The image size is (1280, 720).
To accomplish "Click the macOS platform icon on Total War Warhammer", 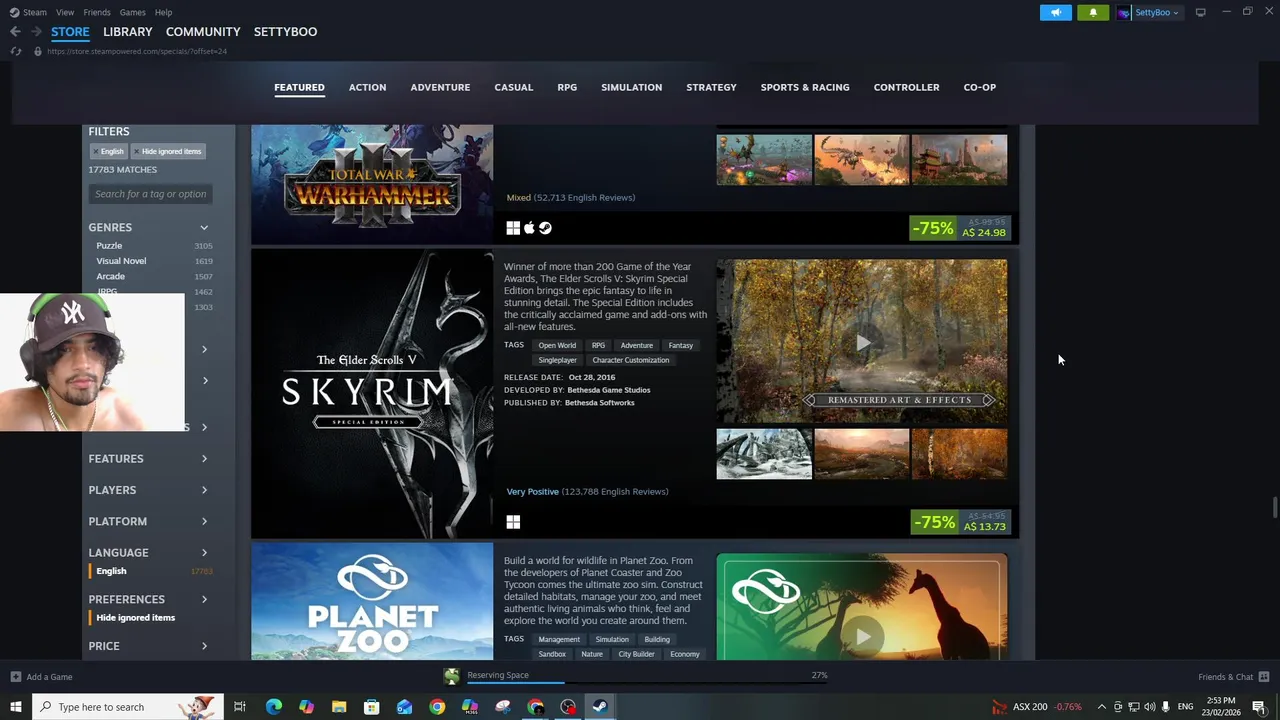I will pyautogui.click(x=529, y=228).
